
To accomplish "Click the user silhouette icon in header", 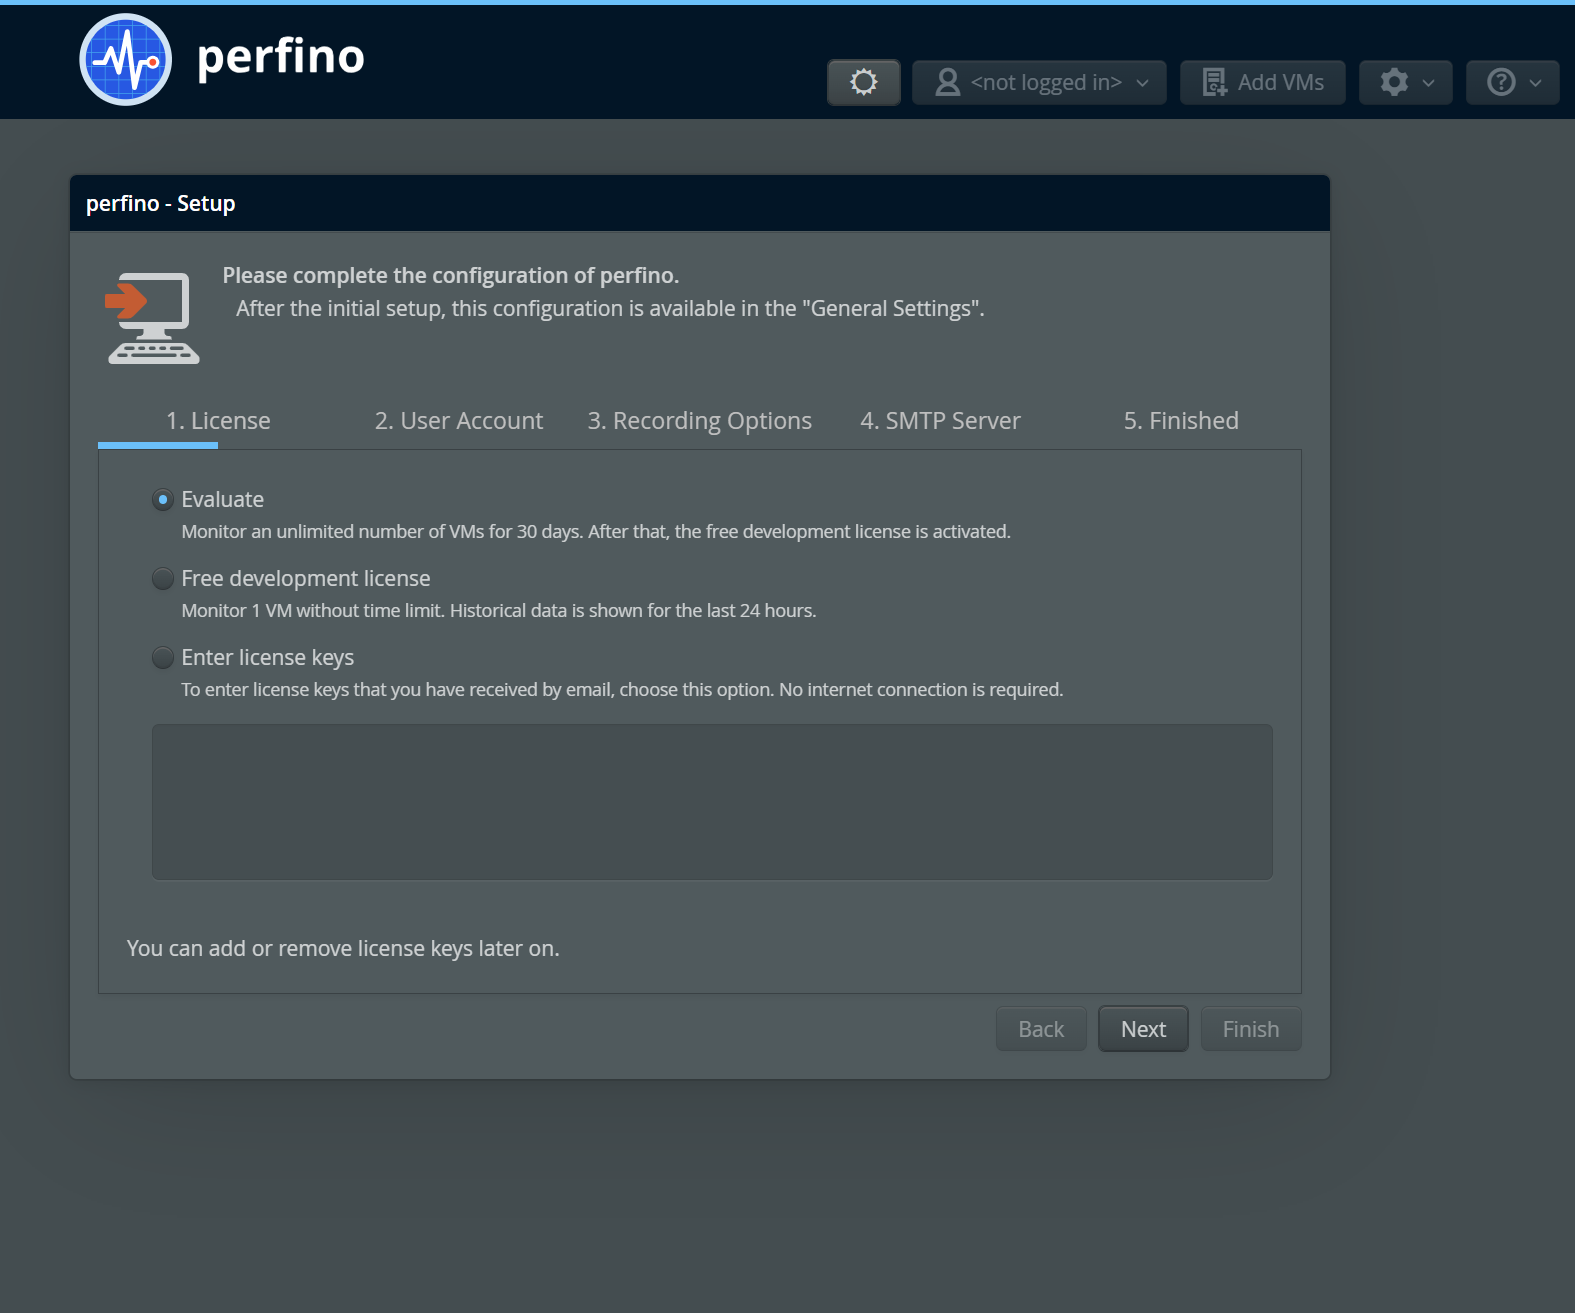I will click(947, 82).
